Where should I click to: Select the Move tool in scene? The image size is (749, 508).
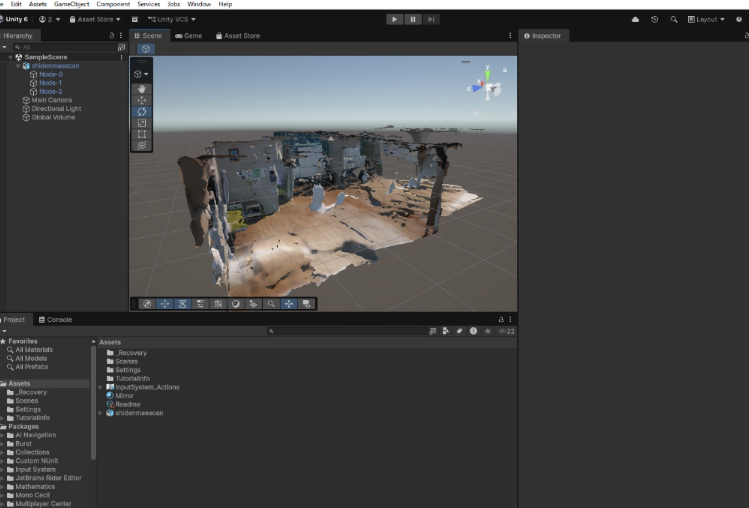click(x=142, y=100)
